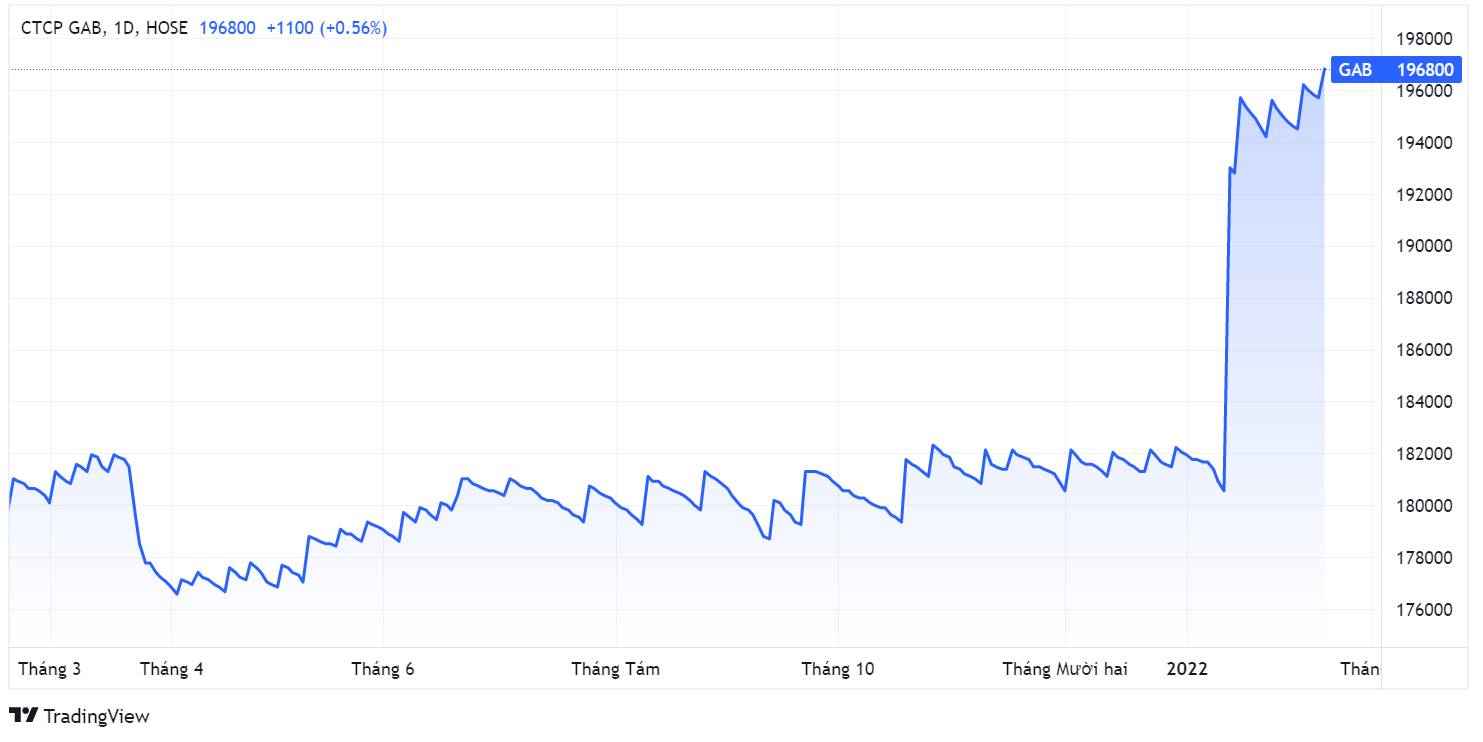Select the current price value 196800 in header

(227, 28)
